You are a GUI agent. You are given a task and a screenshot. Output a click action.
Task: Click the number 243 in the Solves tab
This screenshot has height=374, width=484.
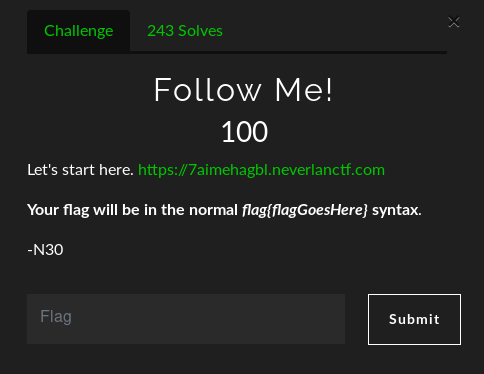(161, 31)
